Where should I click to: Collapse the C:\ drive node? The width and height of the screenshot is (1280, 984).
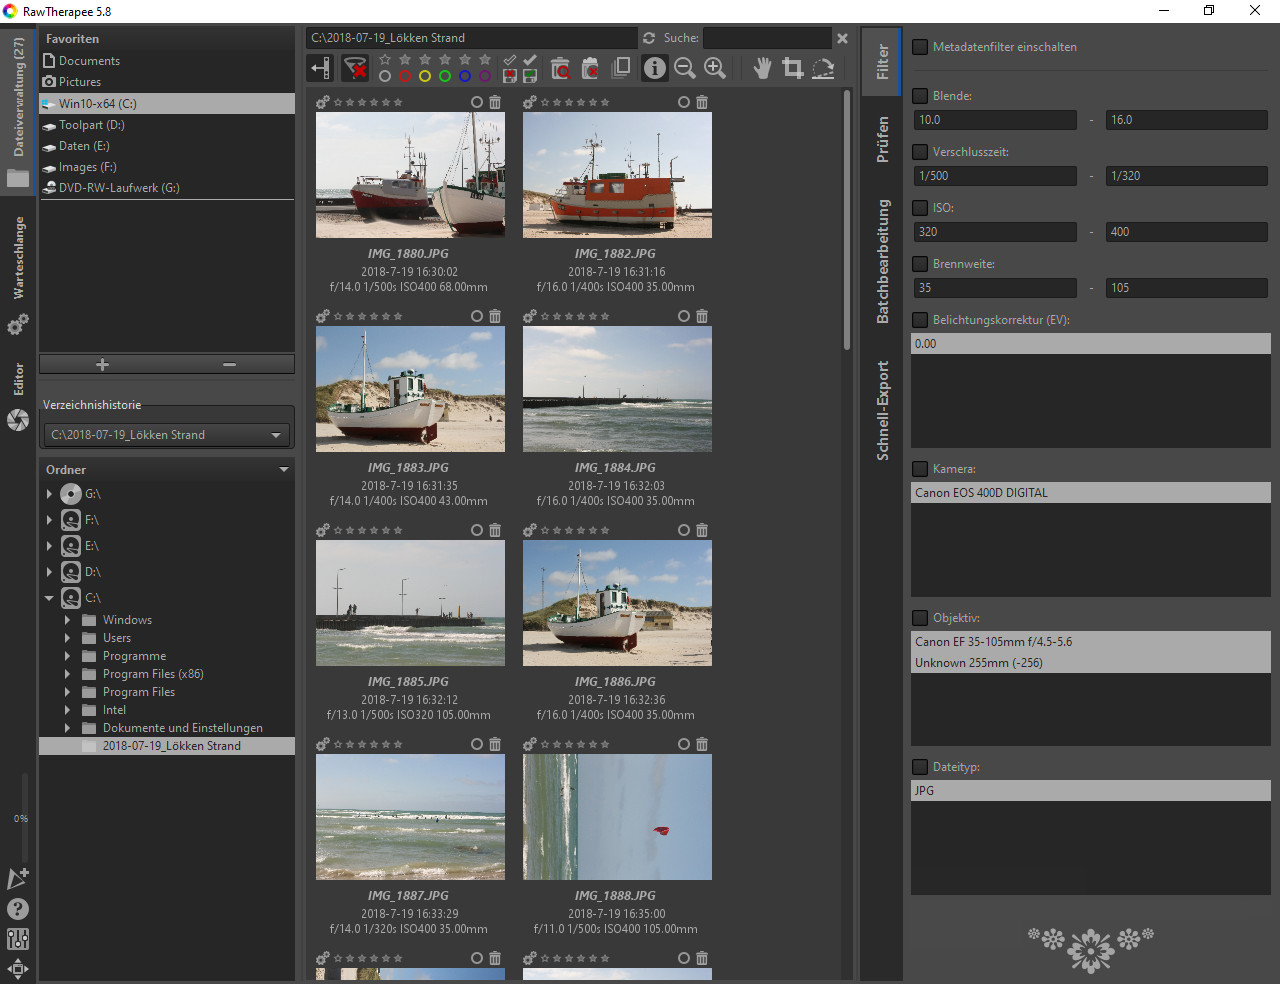(49, 598)
